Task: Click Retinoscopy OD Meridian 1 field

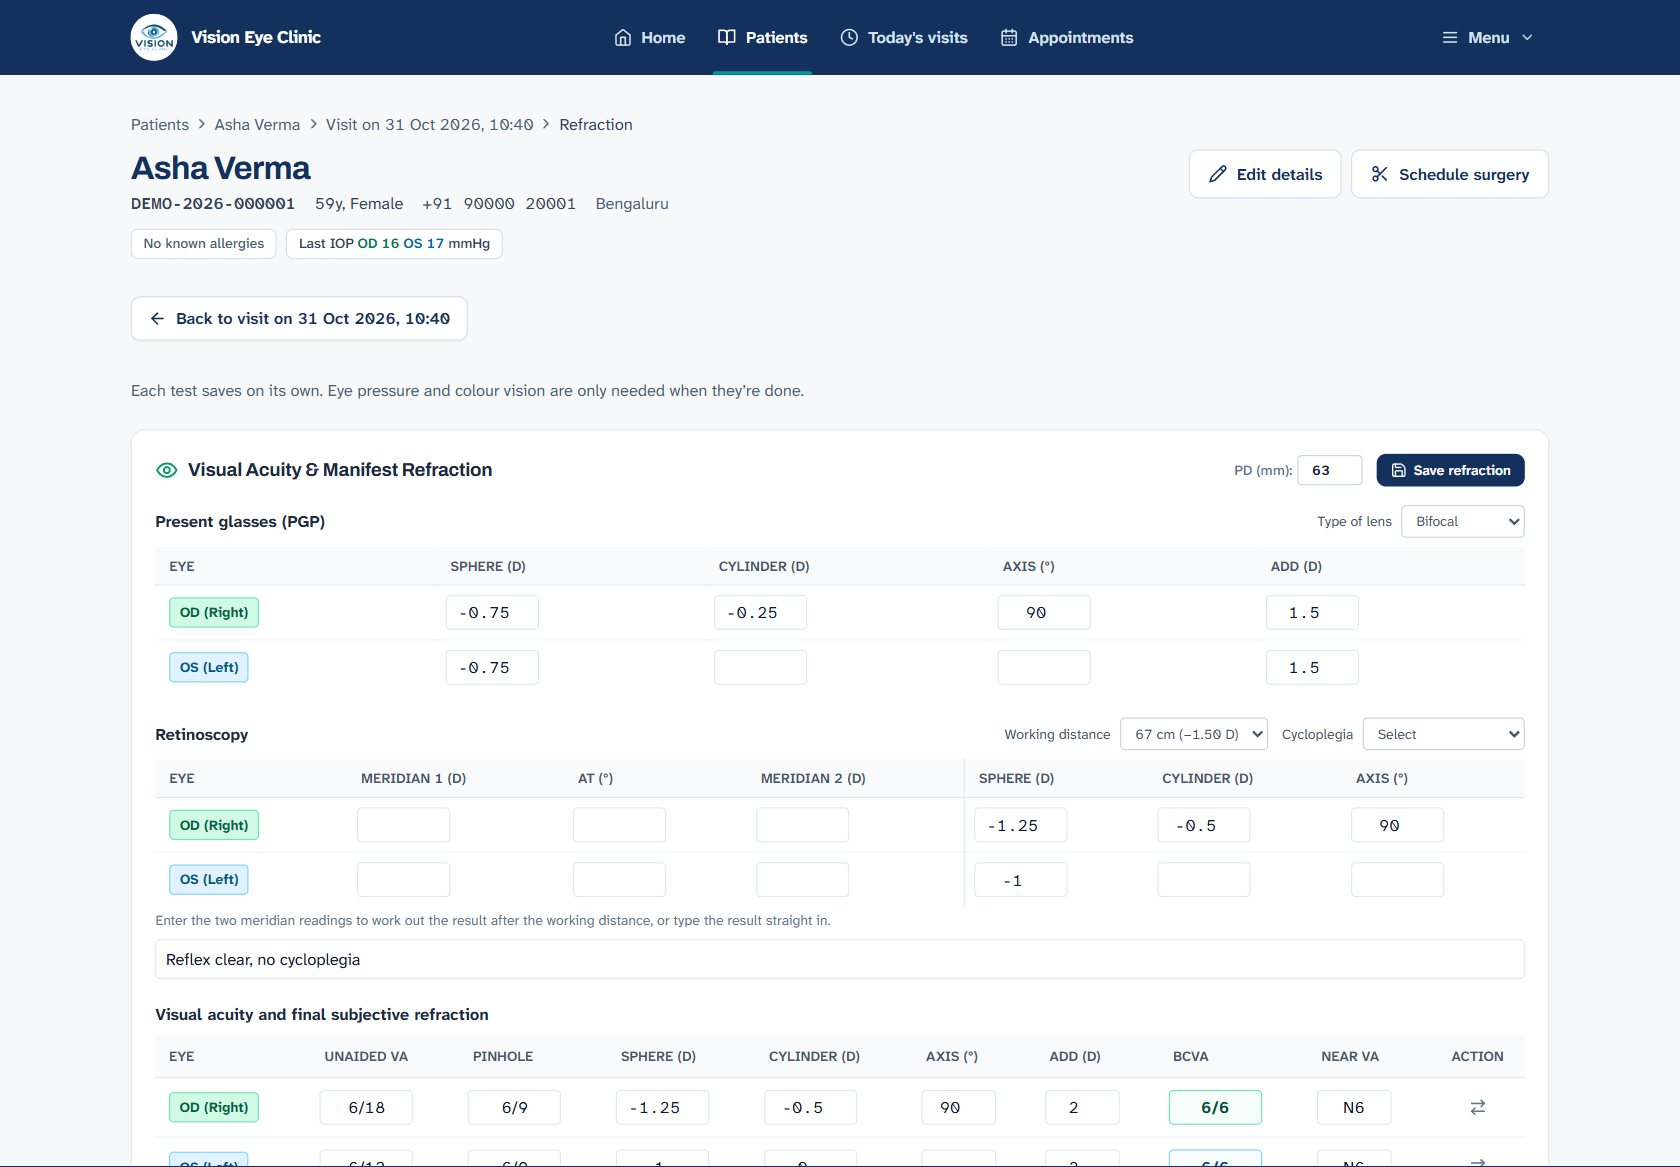Action: point(403,825)
